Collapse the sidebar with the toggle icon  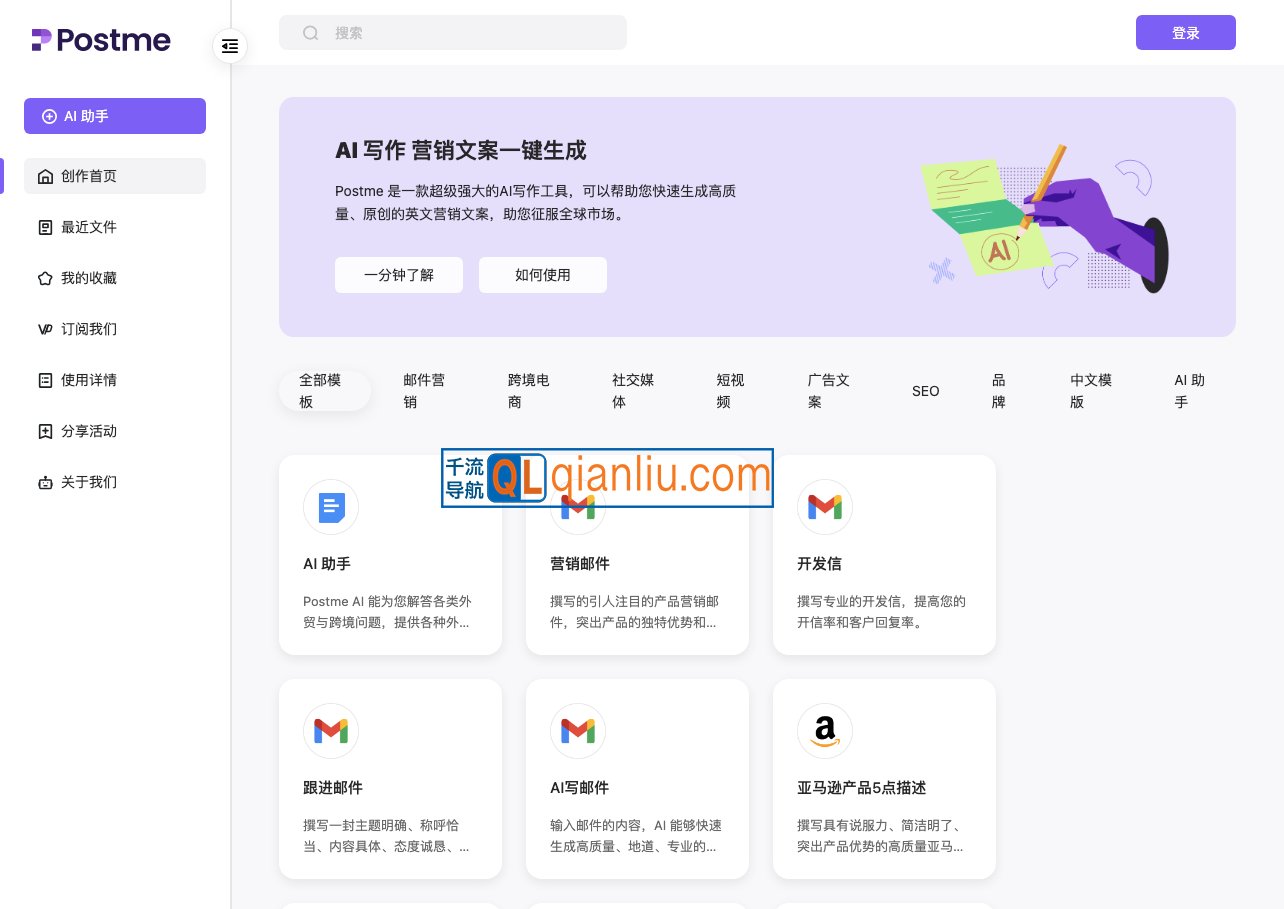[230, 46]
